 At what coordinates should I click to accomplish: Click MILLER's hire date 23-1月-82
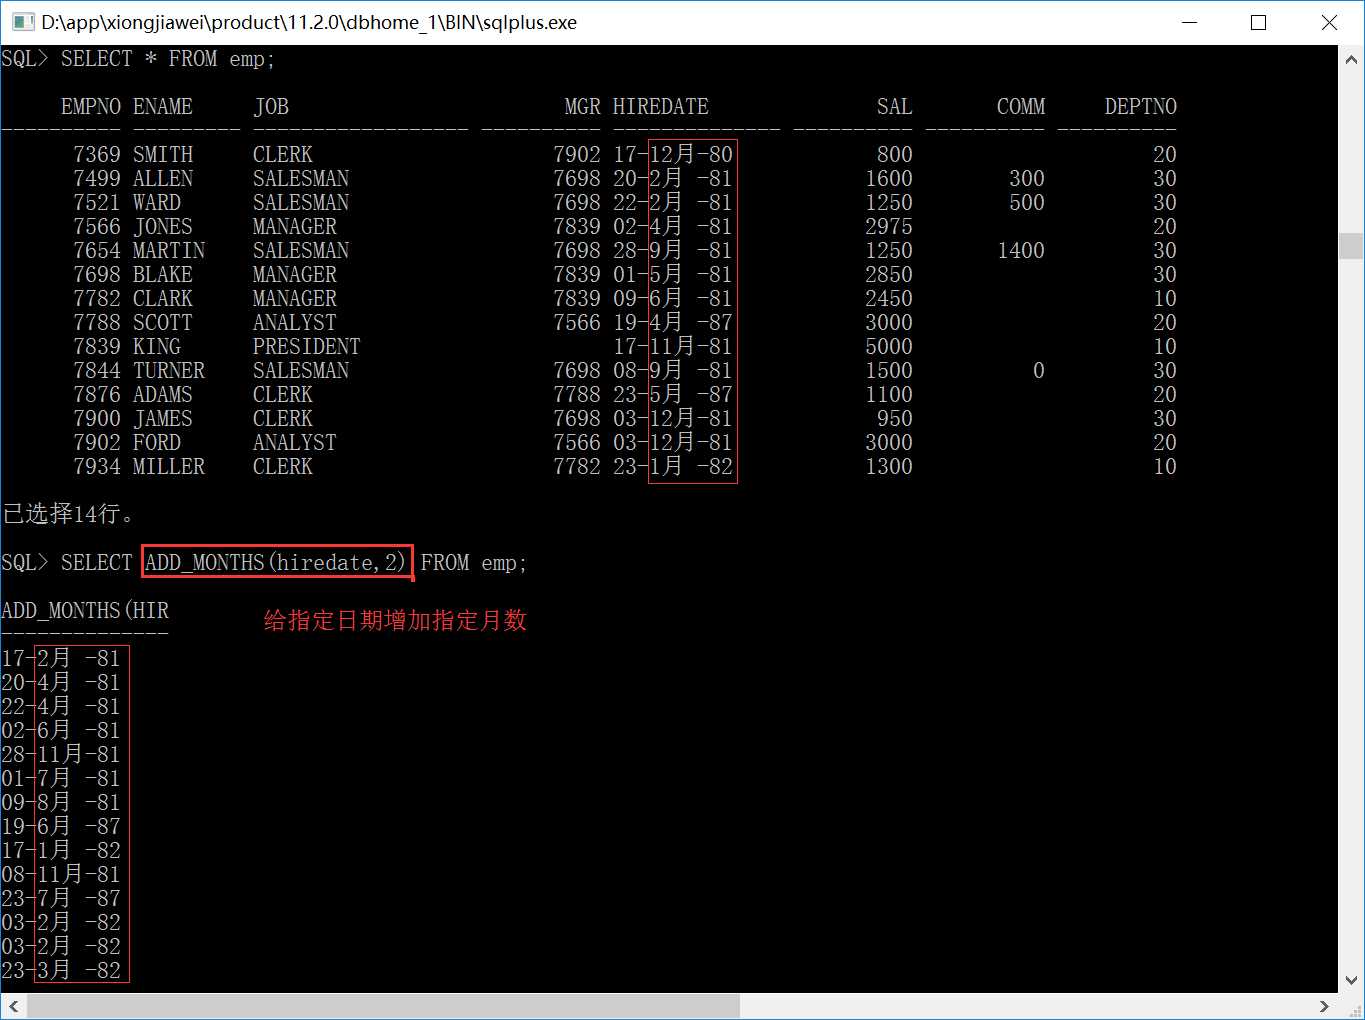673,466
